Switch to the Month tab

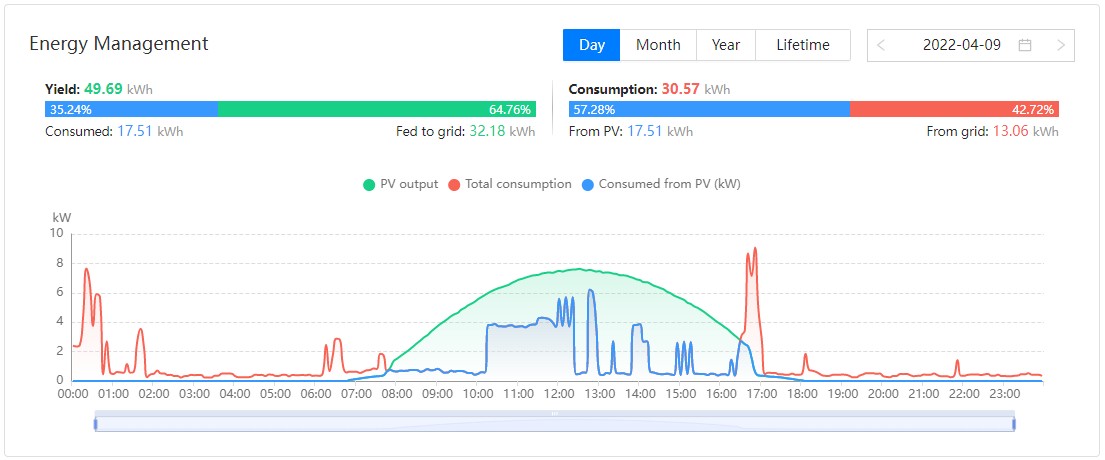point(658,45)
